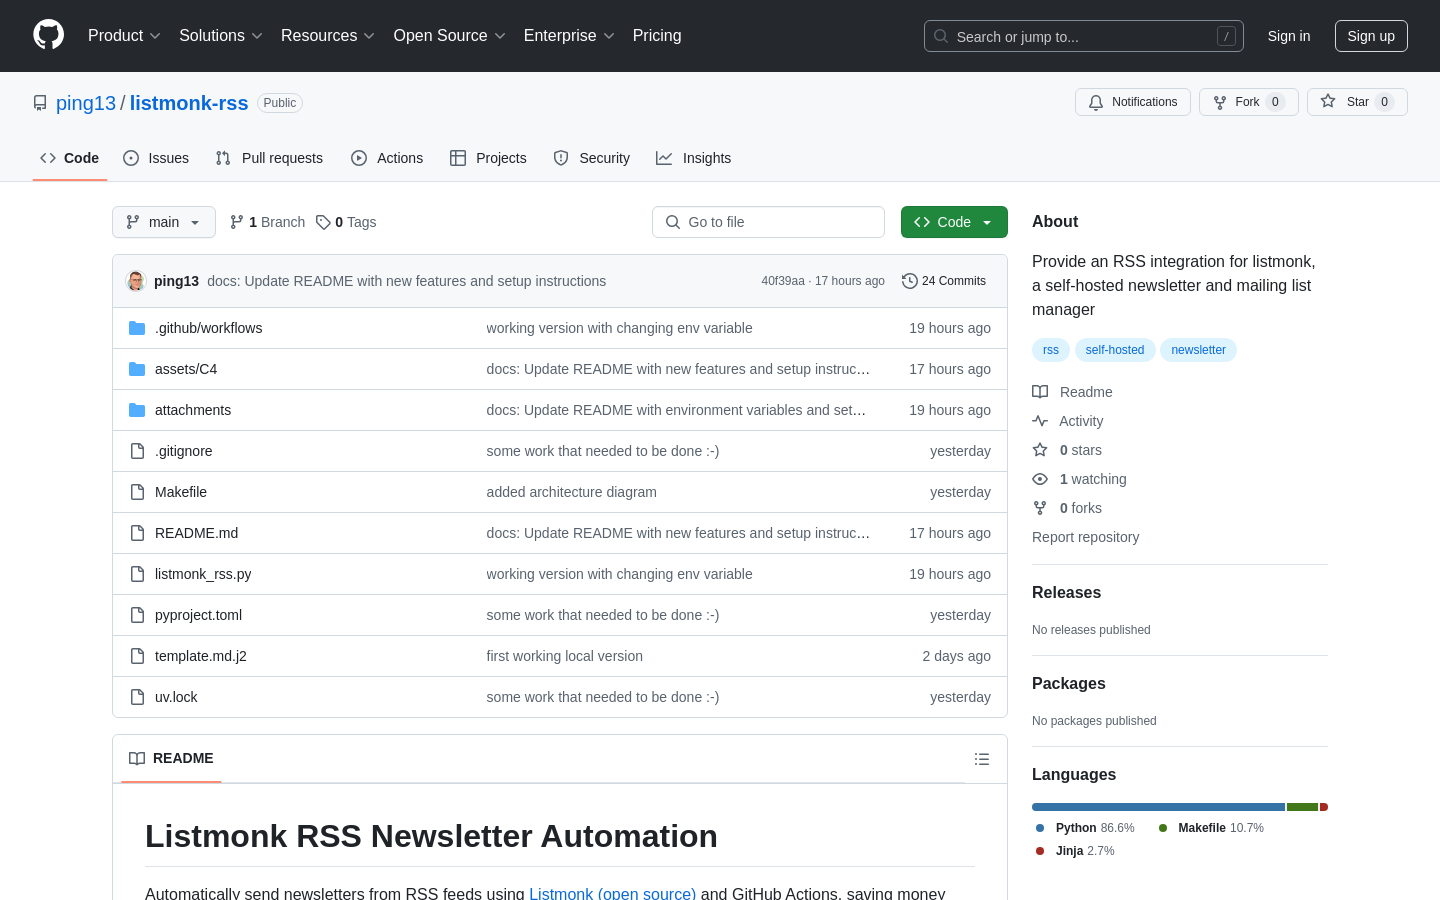Click the Star icon button
This screenshot has height=900, width=1440.
[1328, 102]
